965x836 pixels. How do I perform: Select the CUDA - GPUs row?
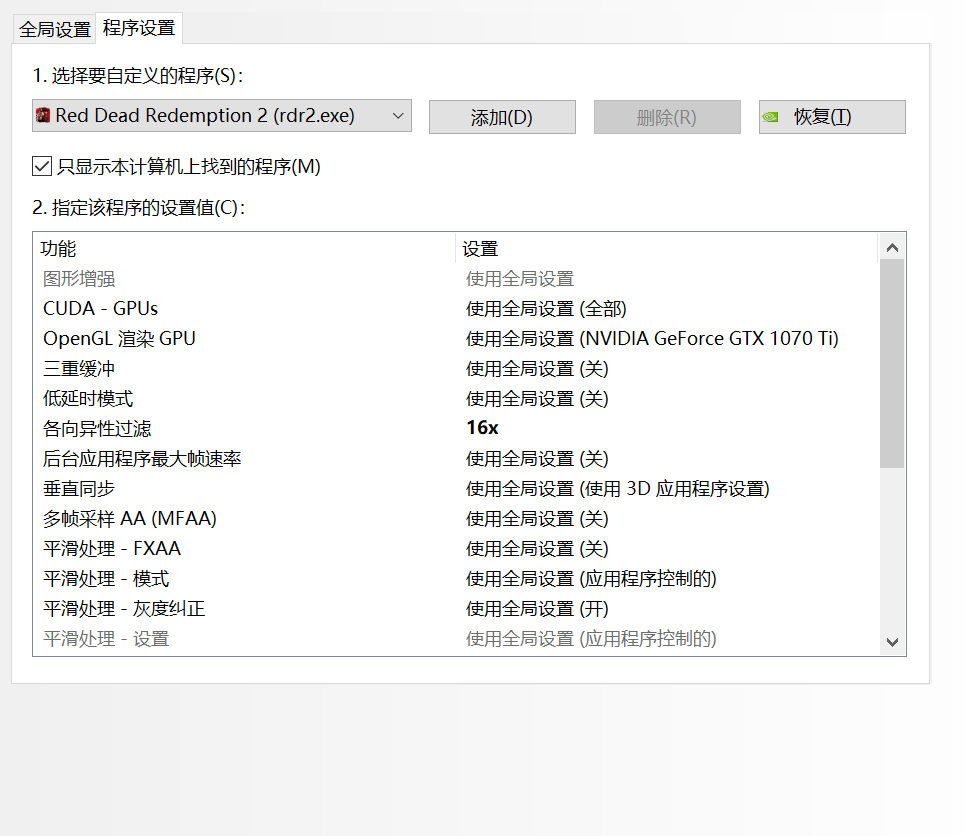pos(456,308)
